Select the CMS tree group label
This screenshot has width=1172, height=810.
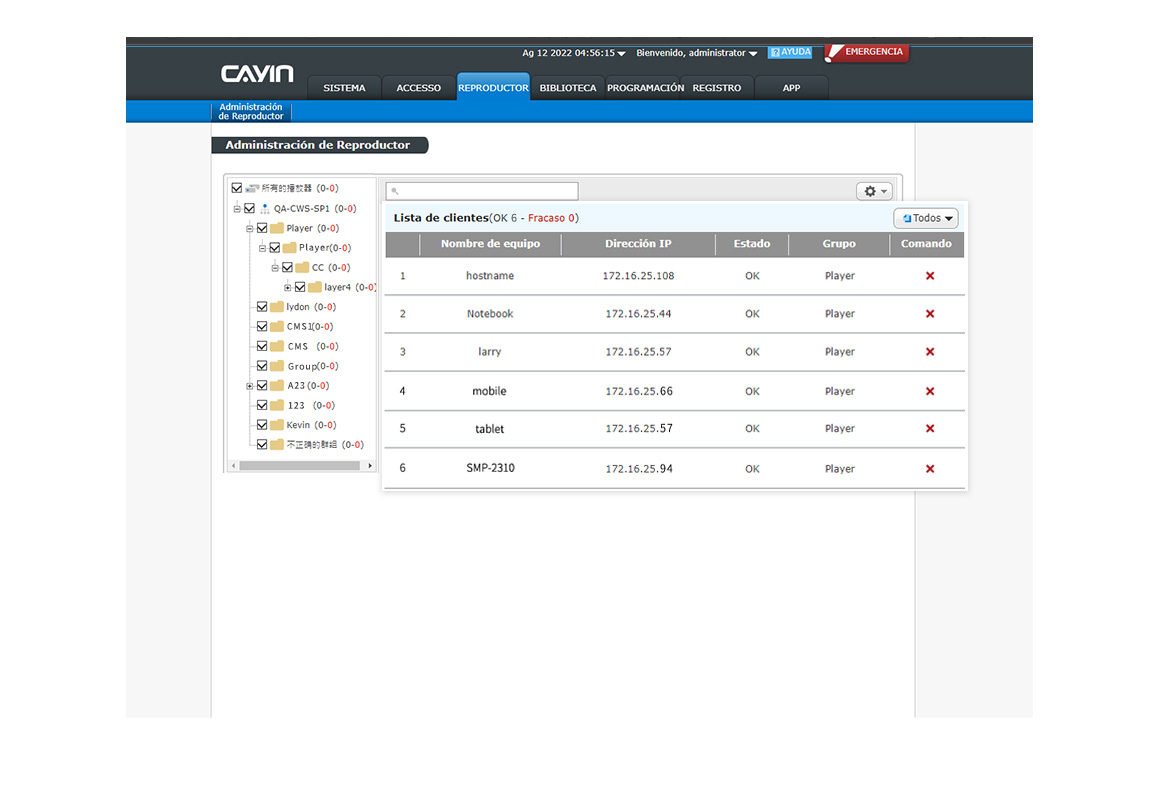297,347
